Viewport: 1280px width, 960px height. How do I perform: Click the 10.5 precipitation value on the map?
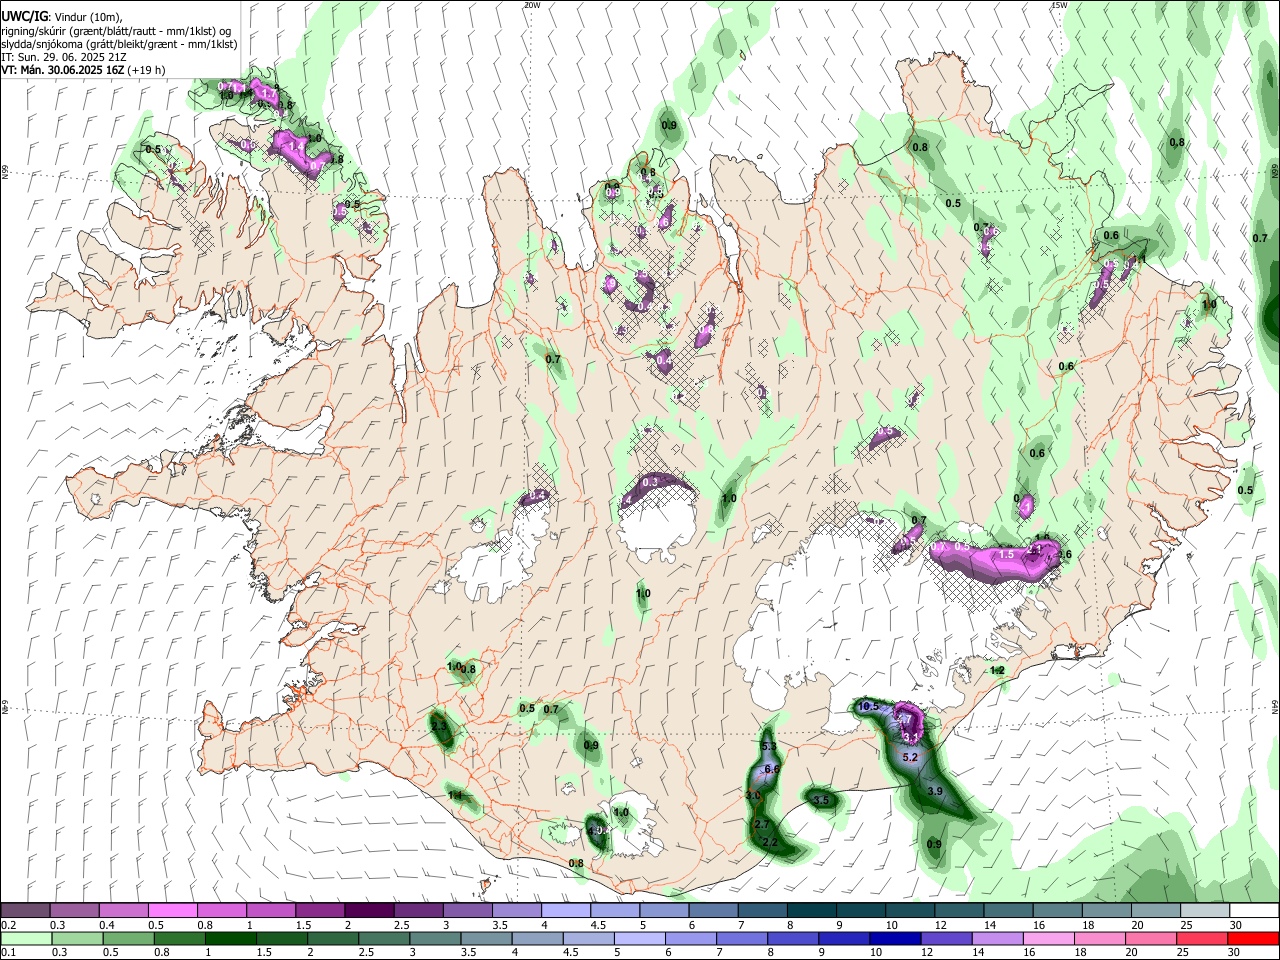click(x=868, y=707)
